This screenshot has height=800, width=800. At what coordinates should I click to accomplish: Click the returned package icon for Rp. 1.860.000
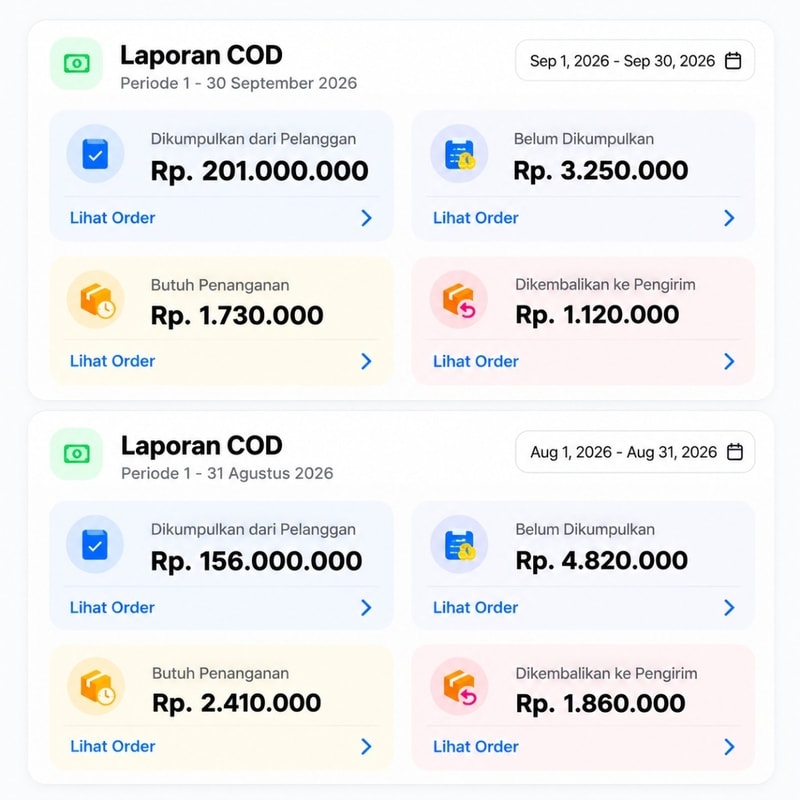459,686
